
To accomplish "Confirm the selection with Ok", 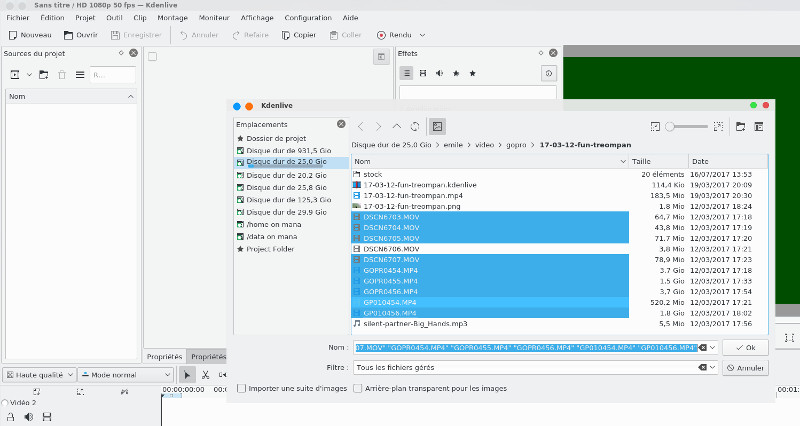I will [x=745, y=347].
